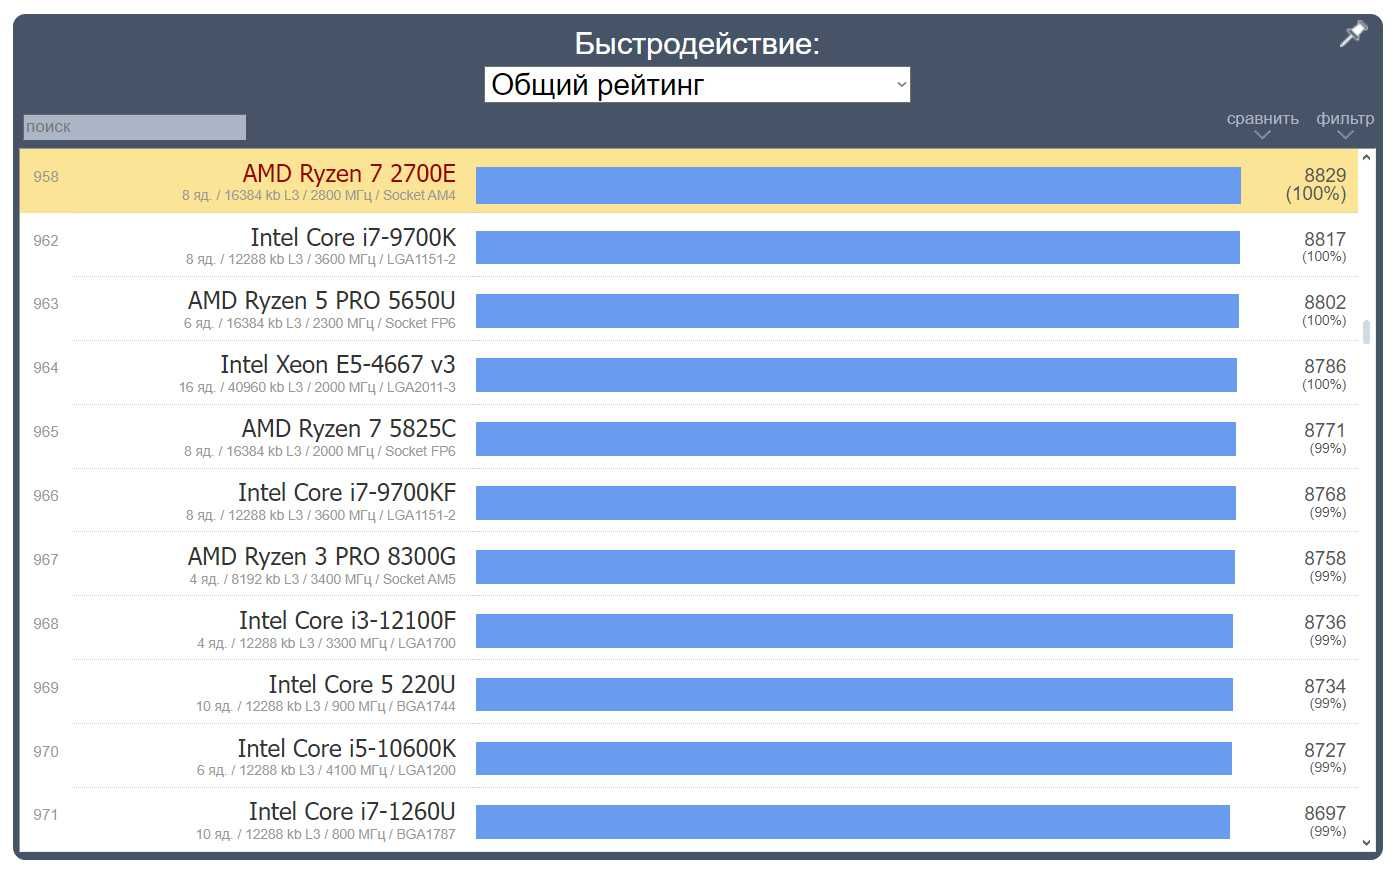Viewport: 1394px width, 873px height.
Task: Click score 8771 of Ryzen 7 5825C
Action: 1325,430
